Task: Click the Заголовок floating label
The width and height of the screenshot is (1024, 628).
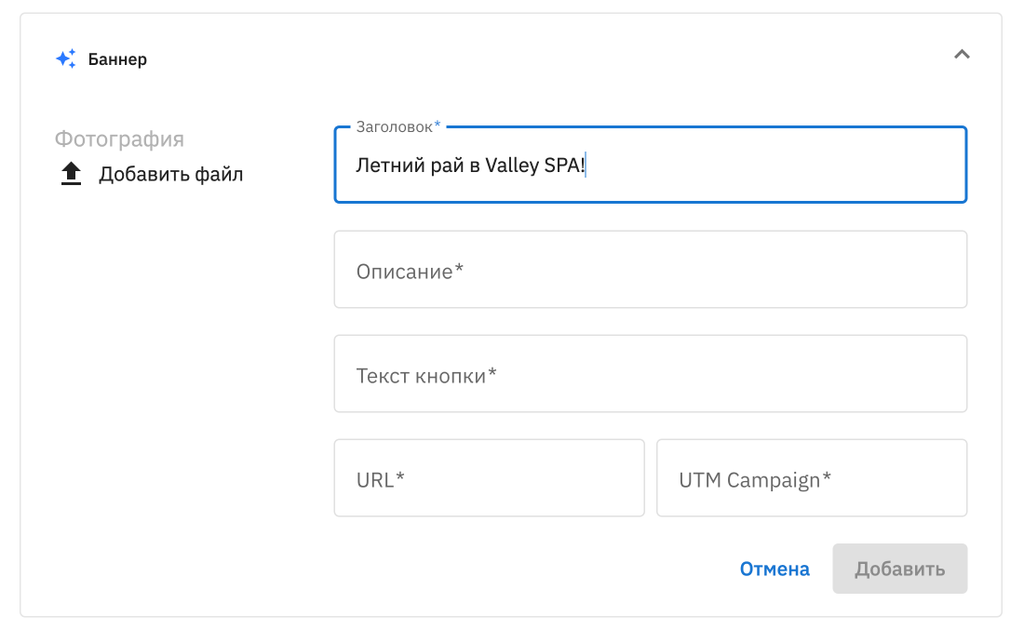Action: 397,127
